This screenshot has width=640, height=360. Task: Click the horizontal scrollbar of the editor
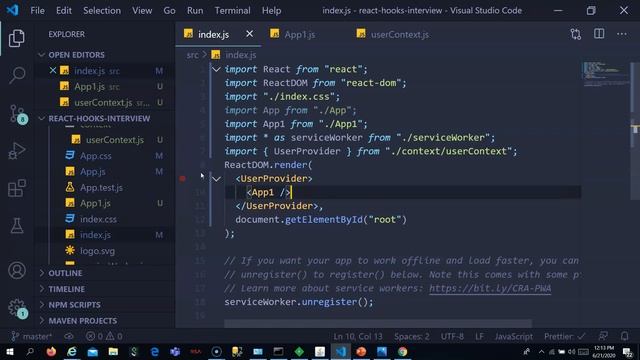(x=378, y=324)
